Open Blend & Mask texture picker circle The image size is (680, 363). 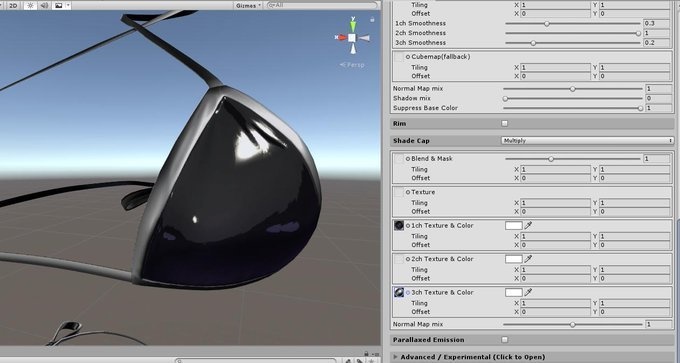[408, 159]
